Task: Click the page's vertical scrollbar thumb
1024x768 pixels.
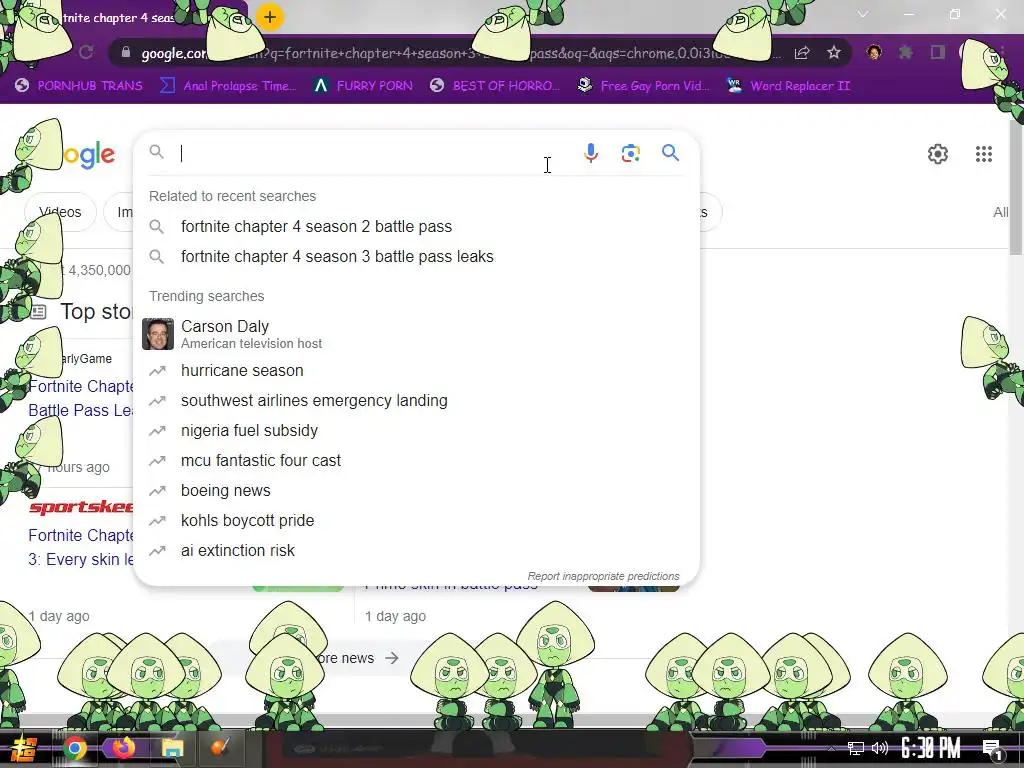Action: click(1016, 187)
